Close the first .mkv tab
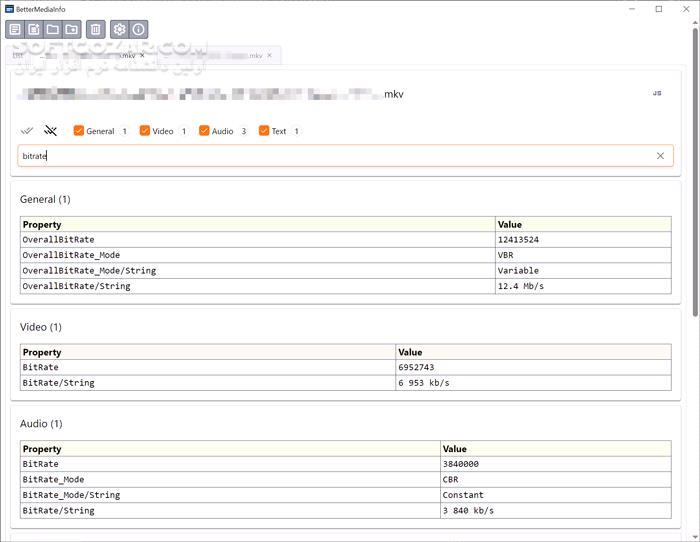The image size is (700, 542). pos(142,55)
